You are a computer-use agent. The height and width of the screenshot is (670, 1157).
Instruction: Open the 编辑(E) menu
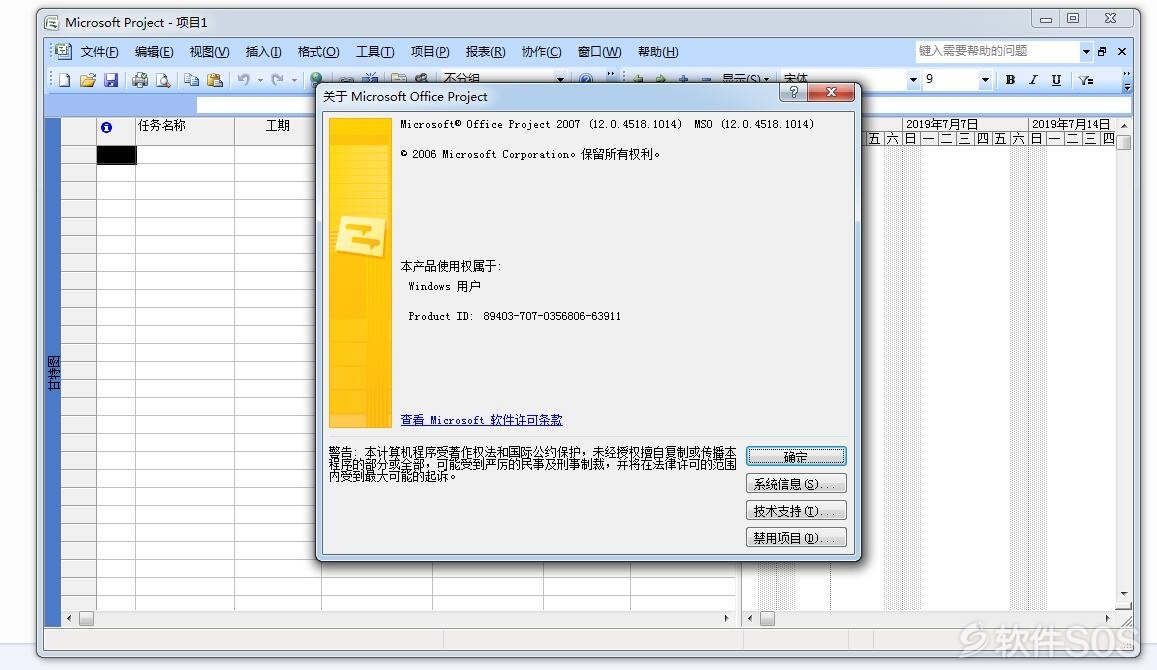[153, 52]
